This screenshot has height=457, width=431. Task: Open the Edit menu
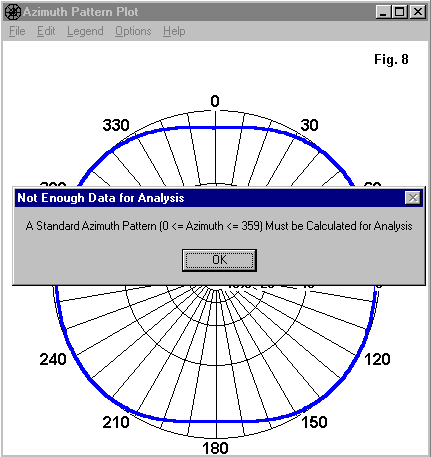click(46, 31)
